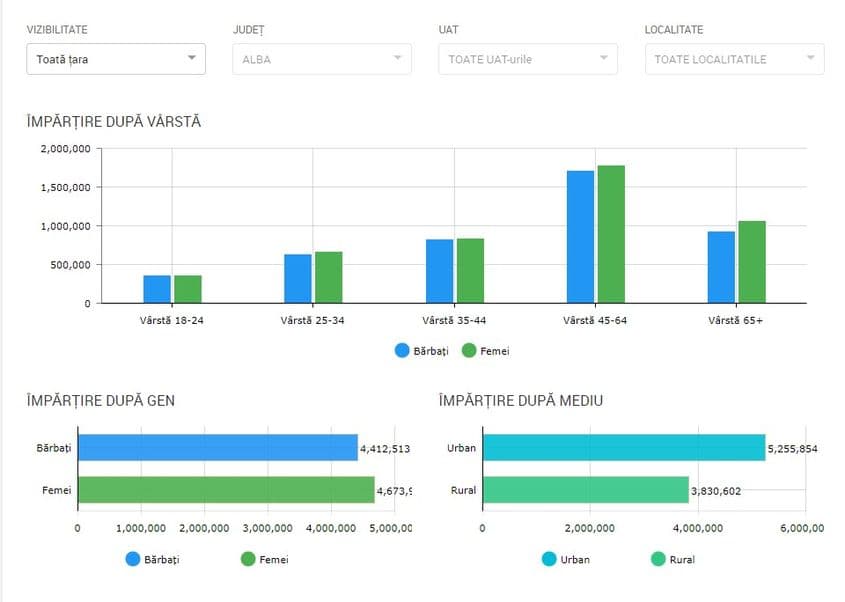Toggle Femei legend icon under age chart

click(468, 351)
